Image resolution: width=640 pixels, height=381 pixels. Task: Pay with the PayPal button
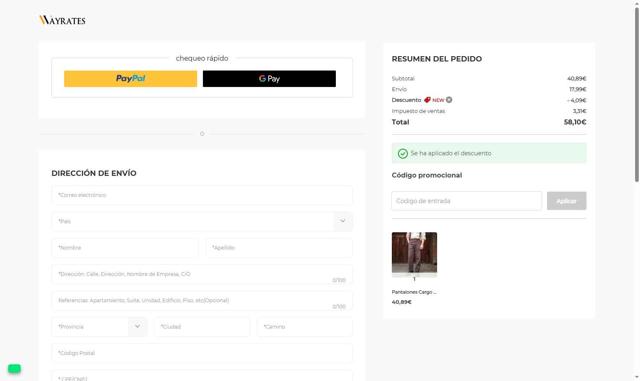(x=131, y=78)
